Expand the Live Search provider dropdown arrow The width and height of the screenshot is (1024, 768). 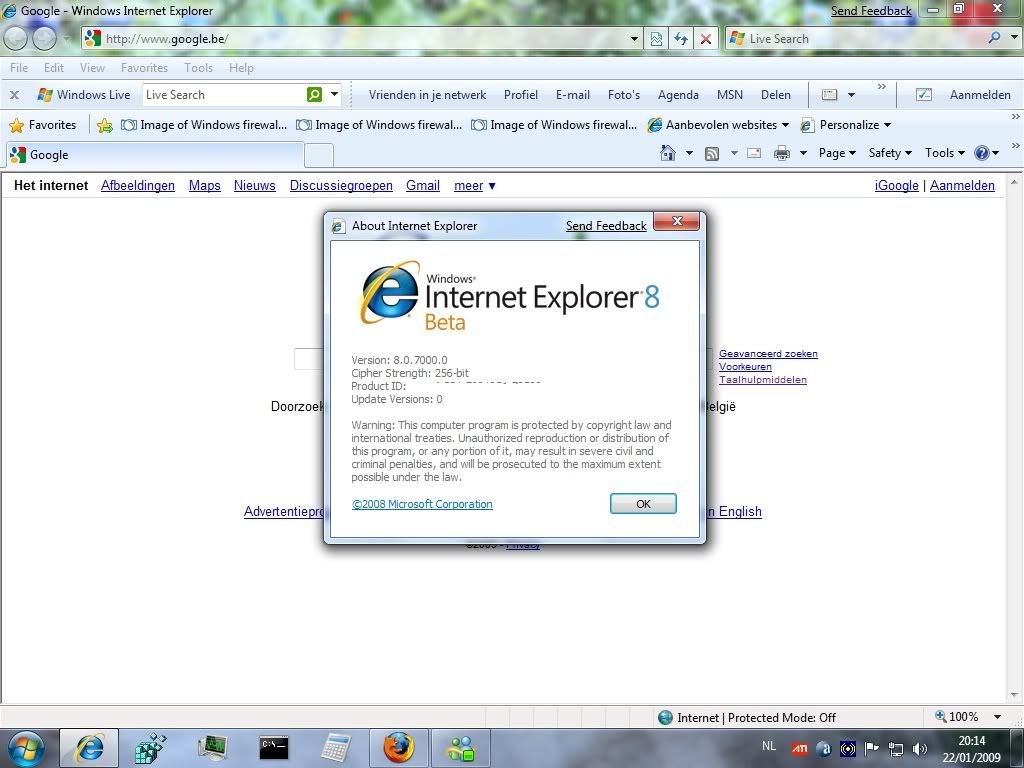1014,38
